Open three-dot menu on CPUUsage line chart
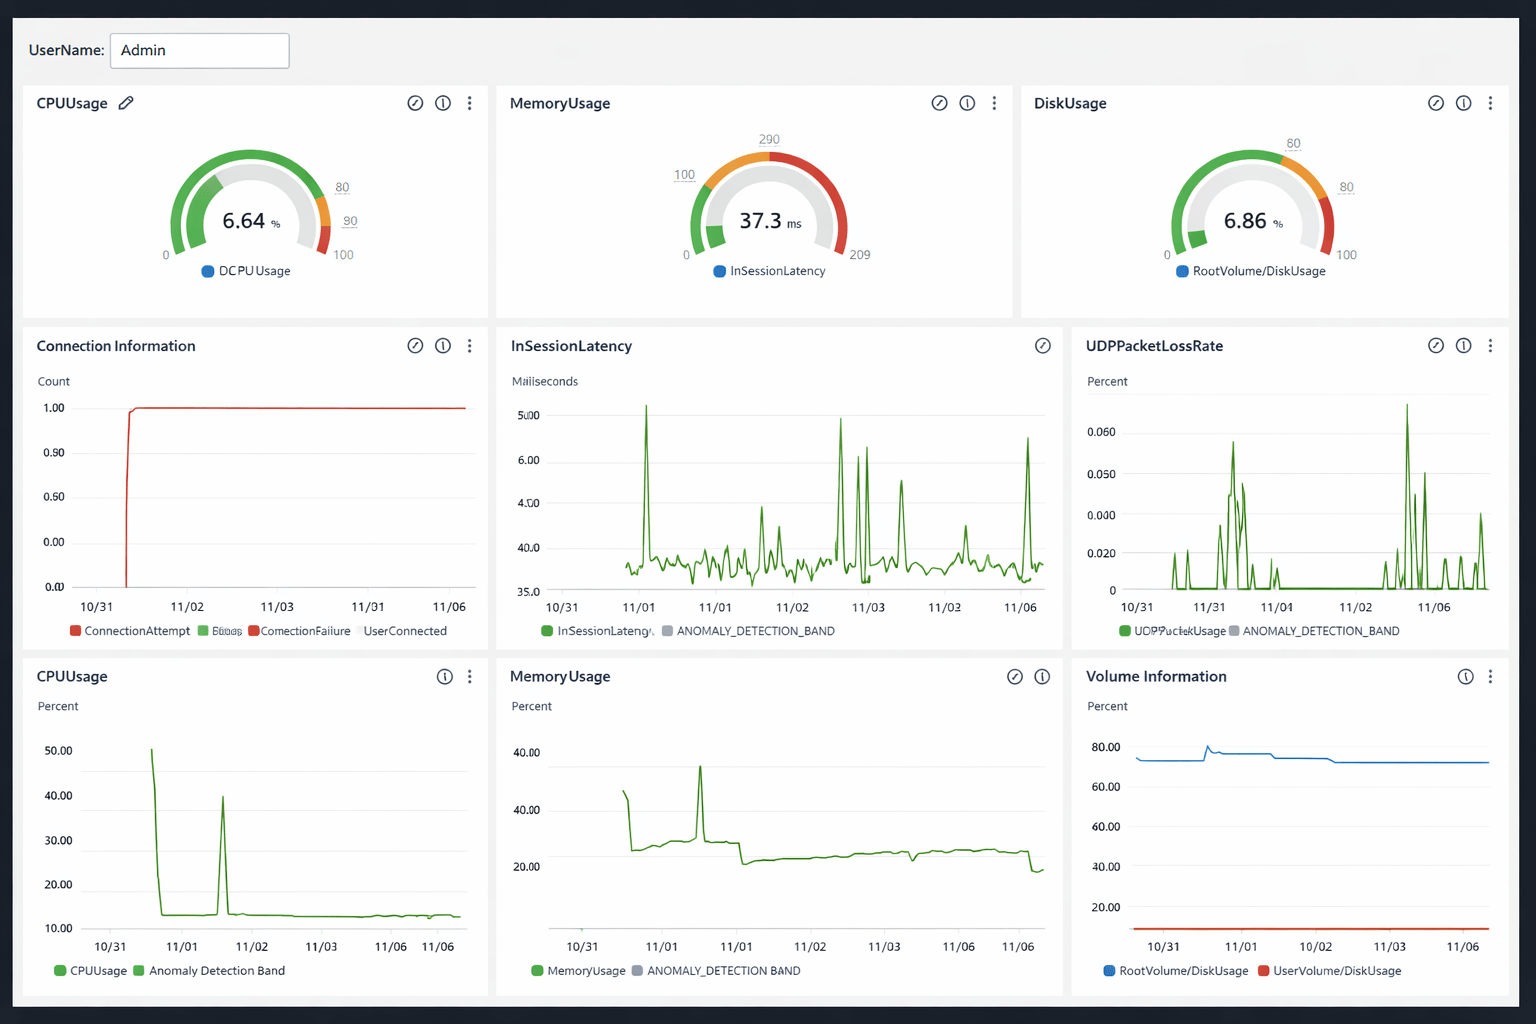1536x1024 pixels. (470, 677)
